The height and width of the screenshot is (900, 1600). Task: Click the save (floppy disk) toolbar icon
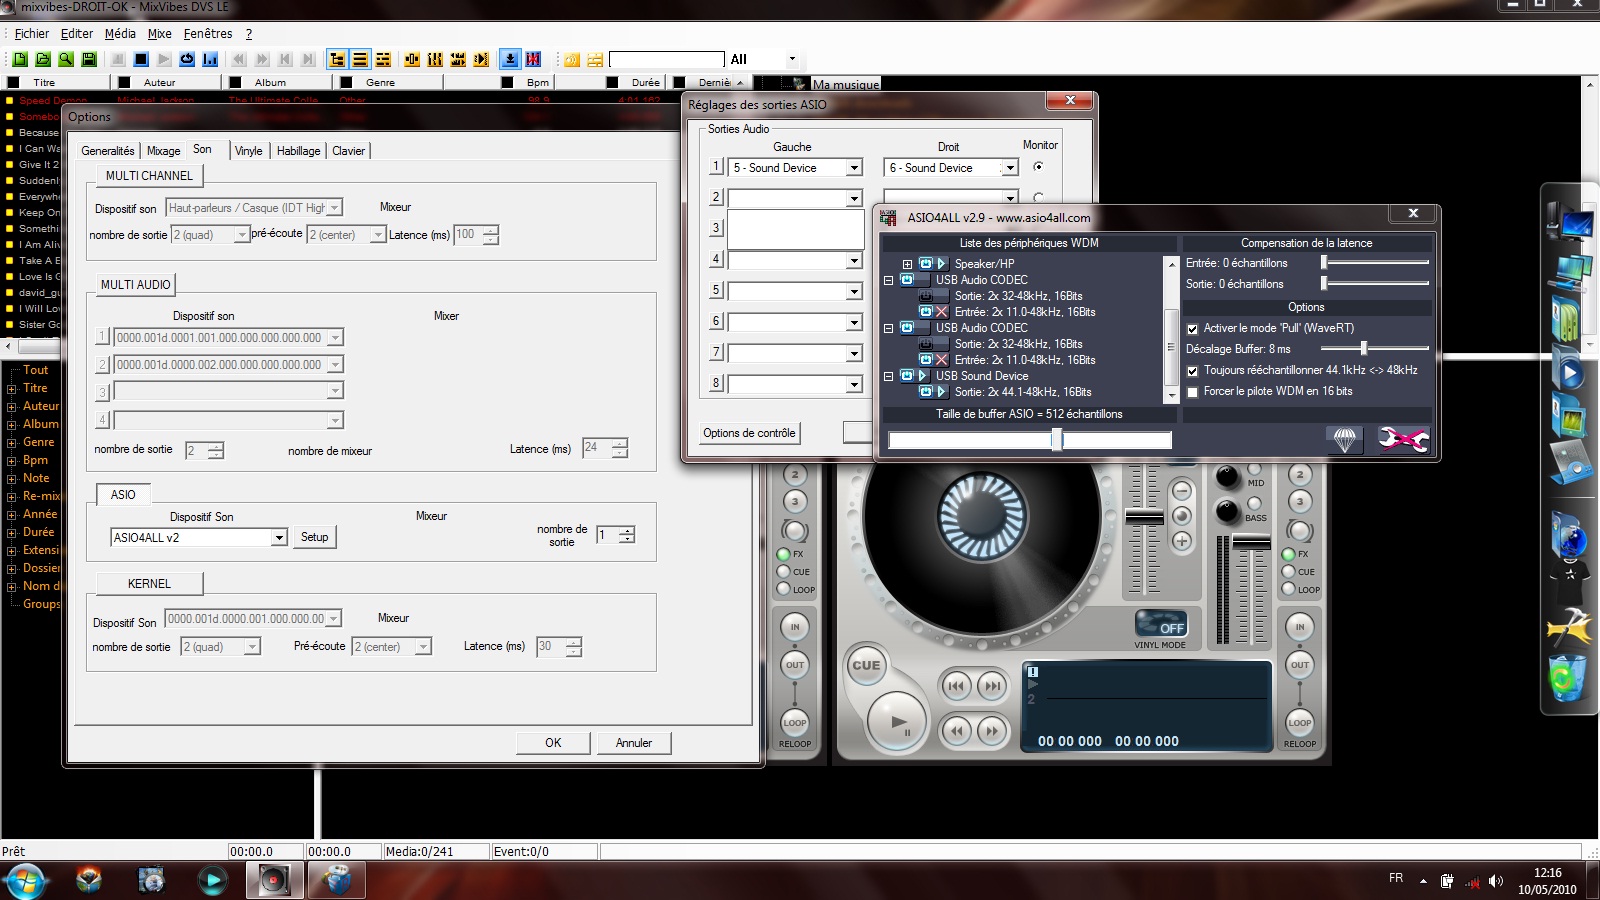(x=89, y=60)
